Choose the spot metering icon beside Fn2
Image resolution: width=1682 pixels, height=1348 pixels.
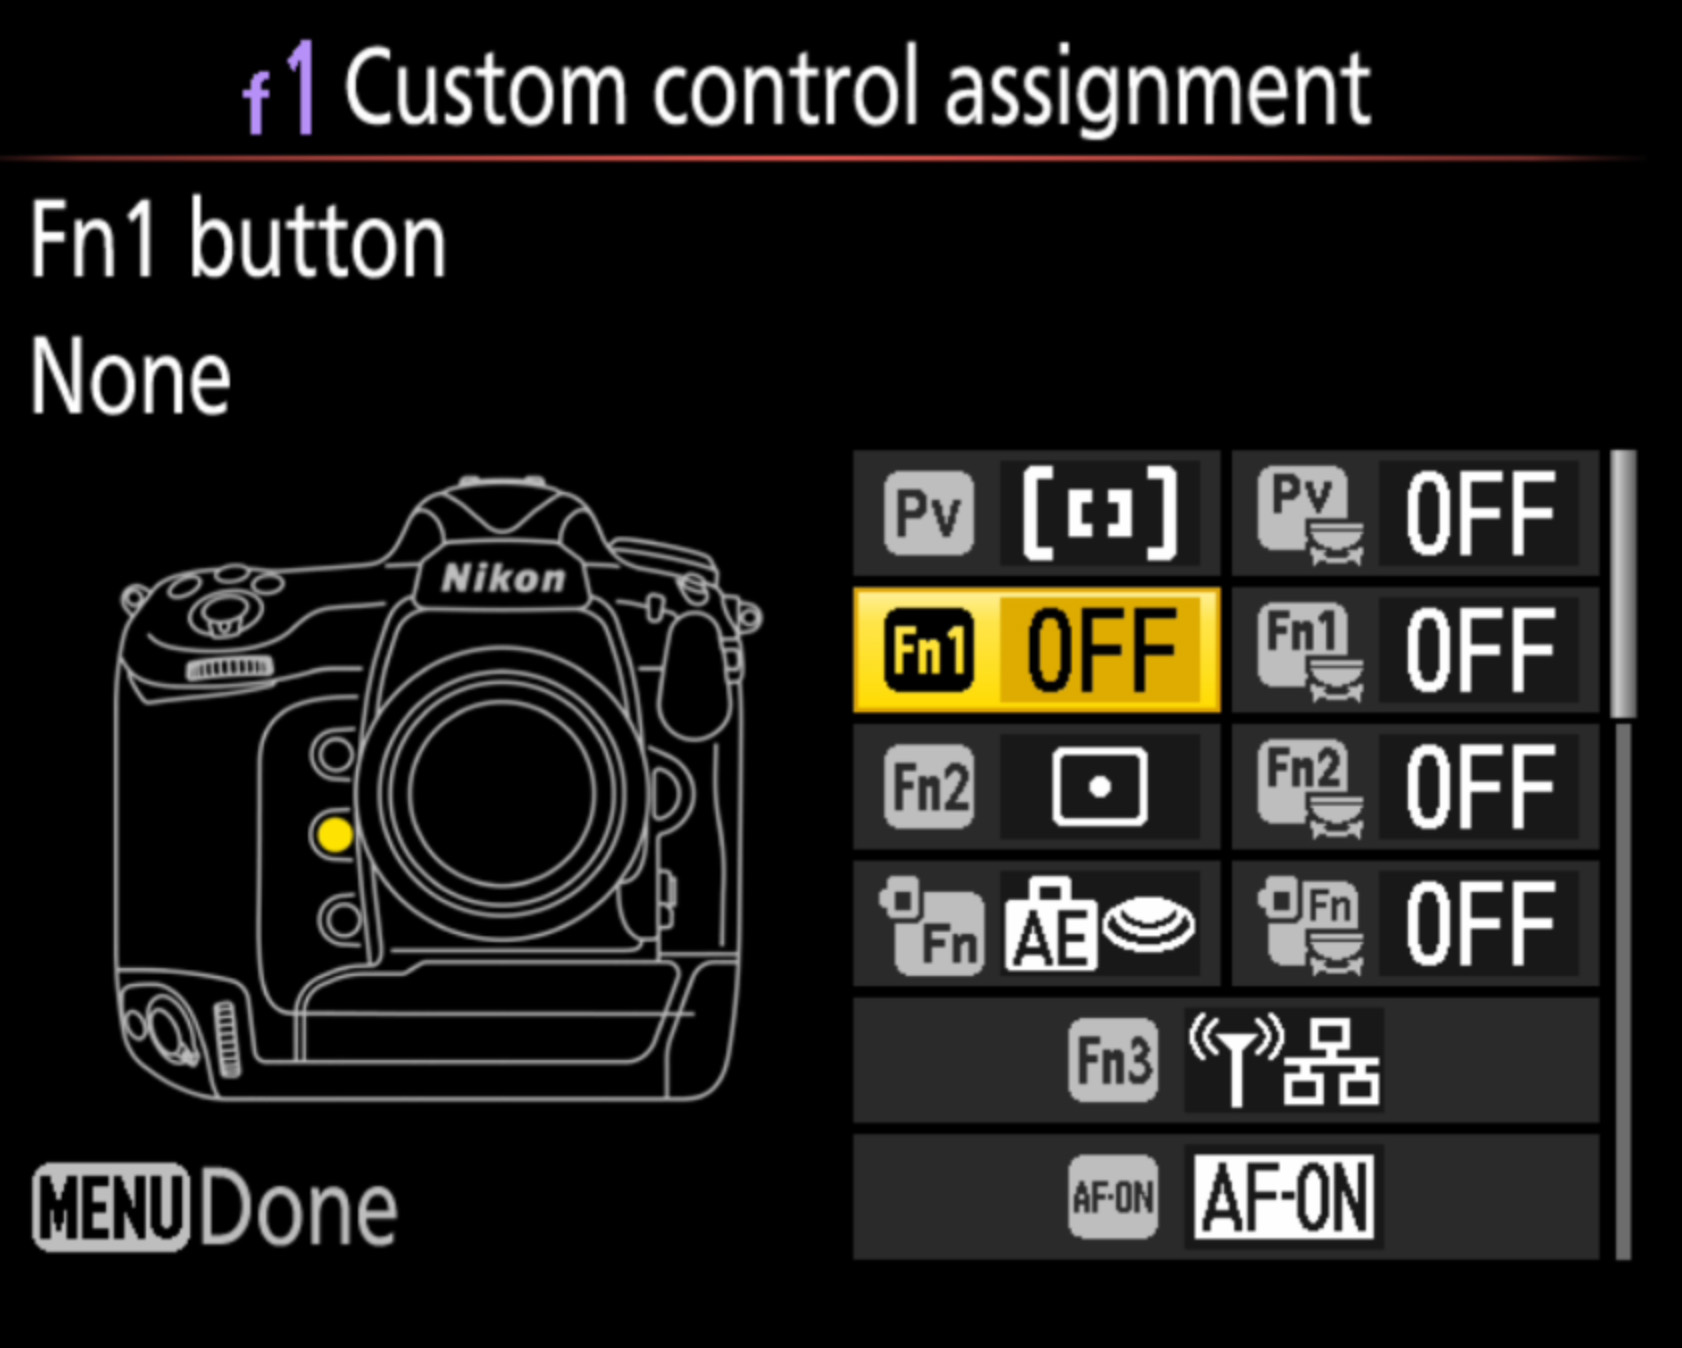1099,787
